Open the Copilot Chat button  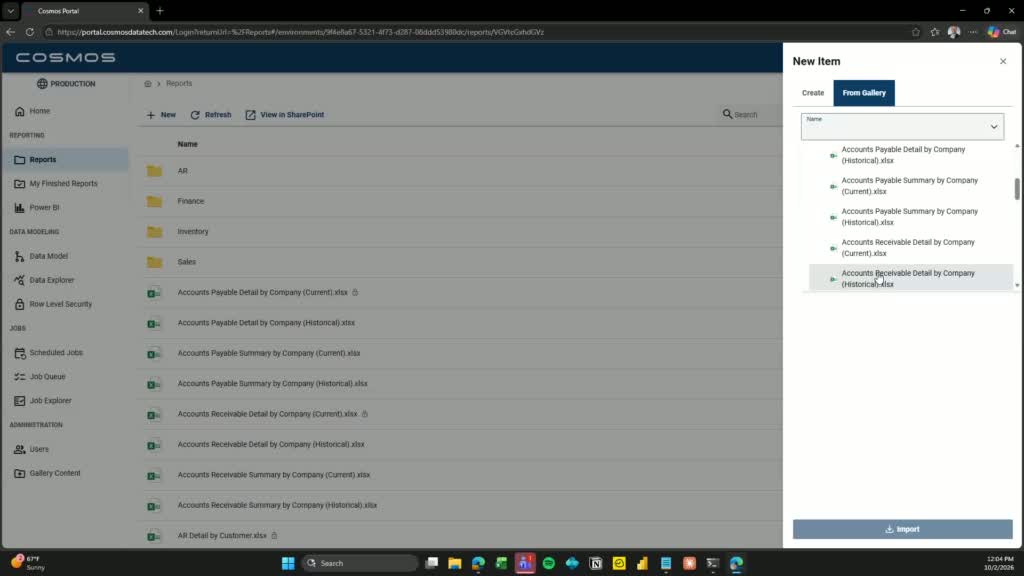click(x=1002, y=32)
